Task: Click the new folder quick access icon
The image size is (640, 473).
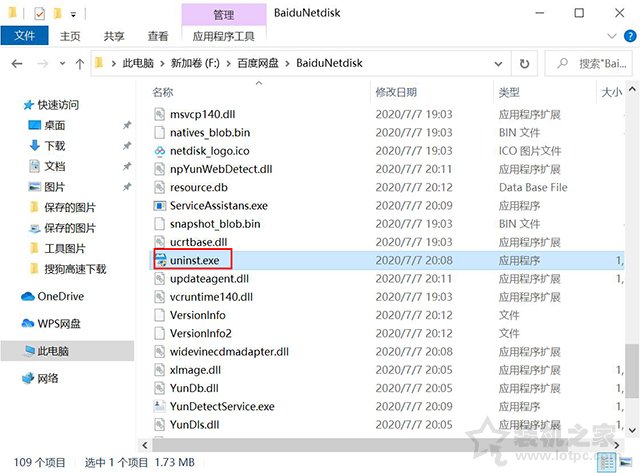Action: [x=58, y=14]
